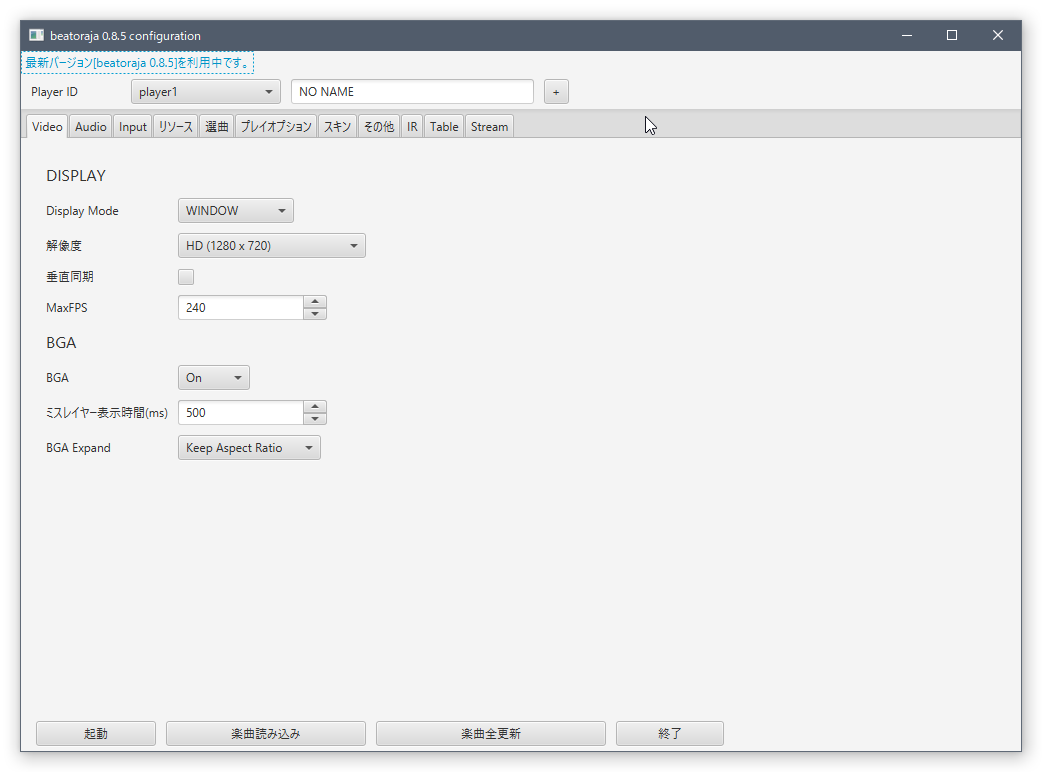
Task: Open the BGA On dropdown
Action: [213, 378]
